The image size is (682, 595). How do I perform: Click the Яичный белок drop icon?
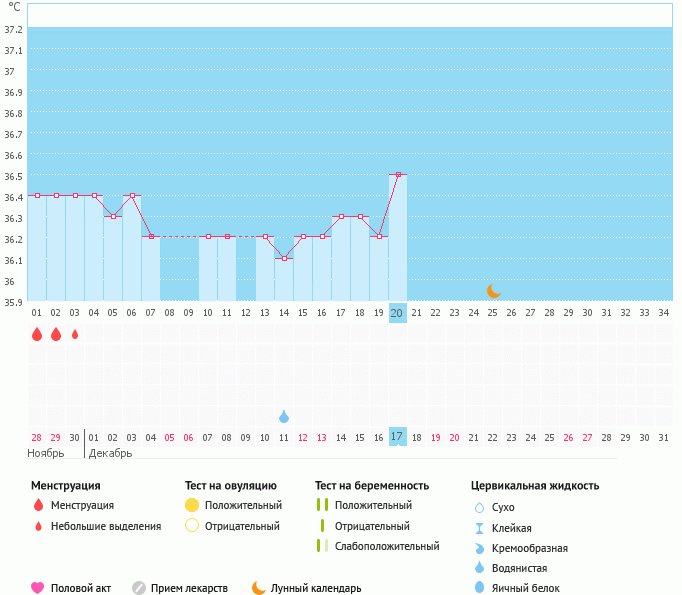[x=479, y=588]
